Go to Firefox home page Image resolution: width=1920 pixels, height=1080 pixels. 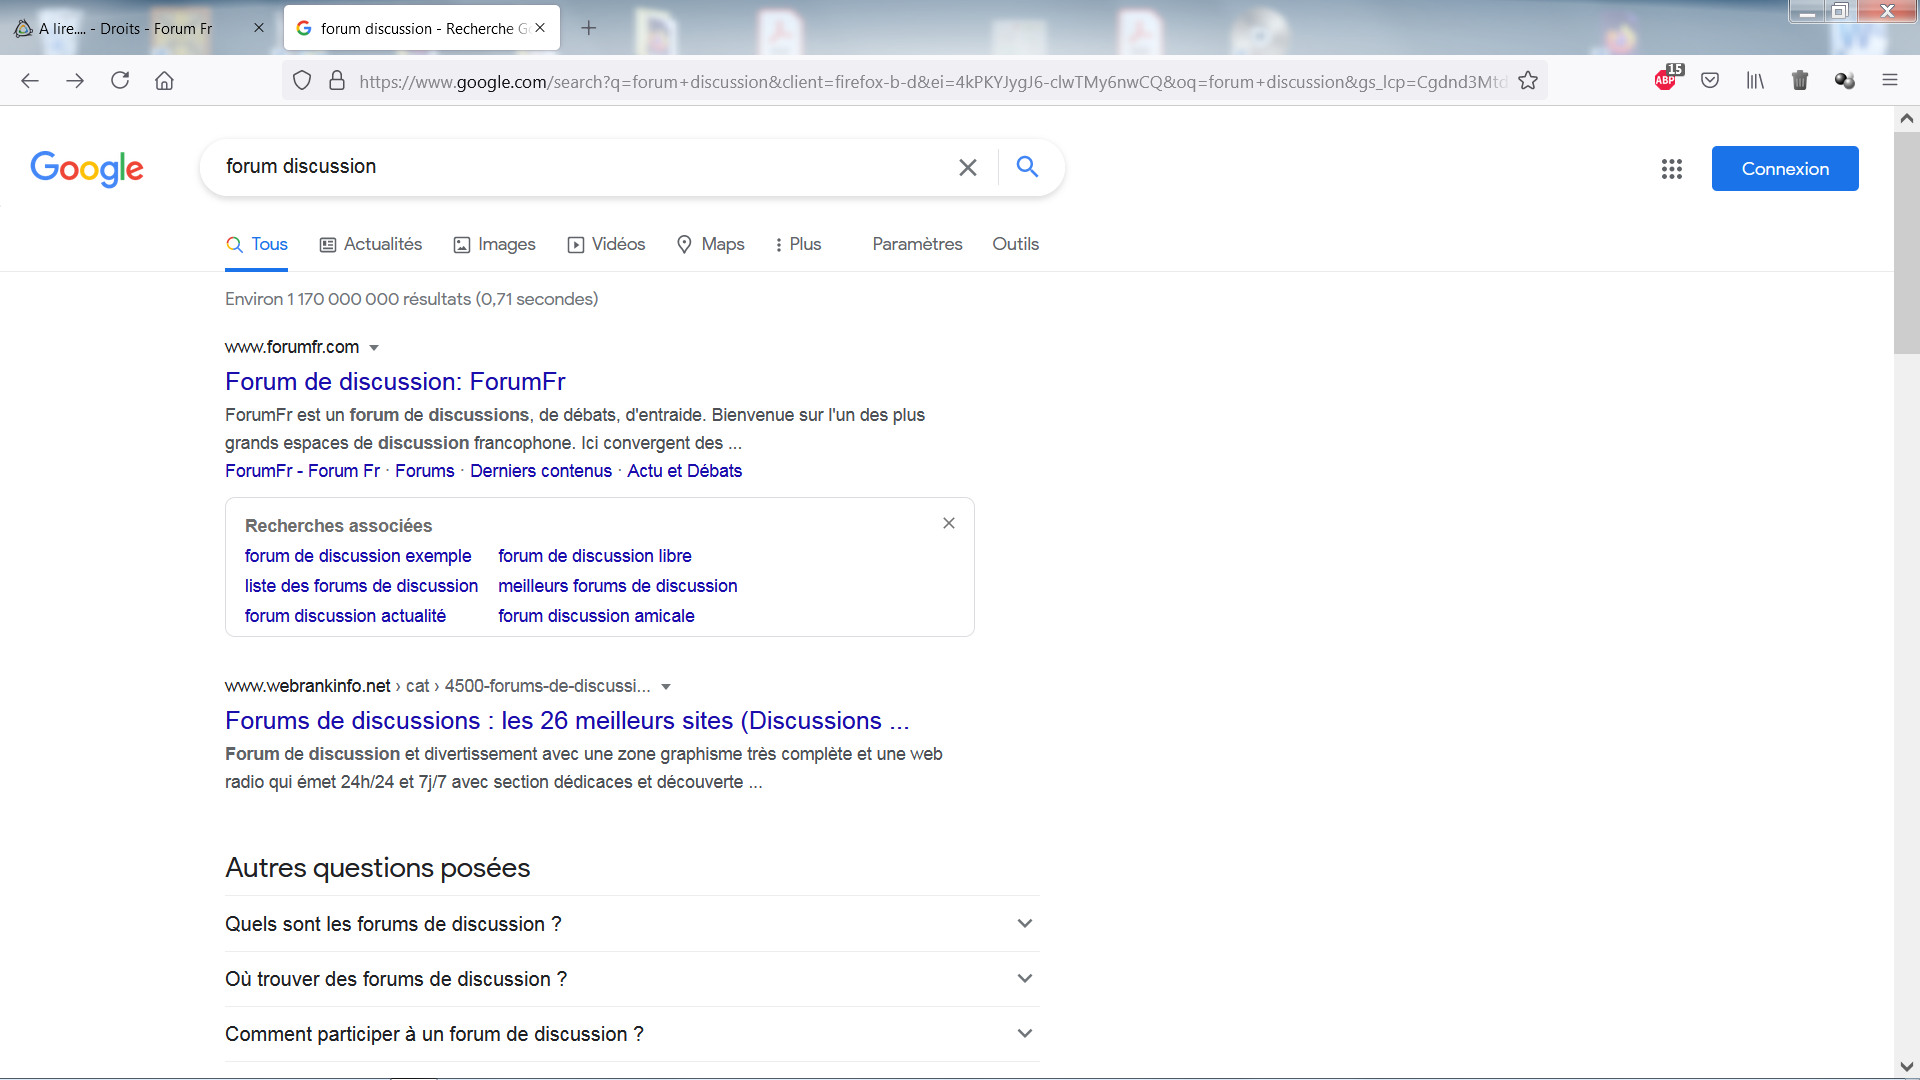[165, 80]
